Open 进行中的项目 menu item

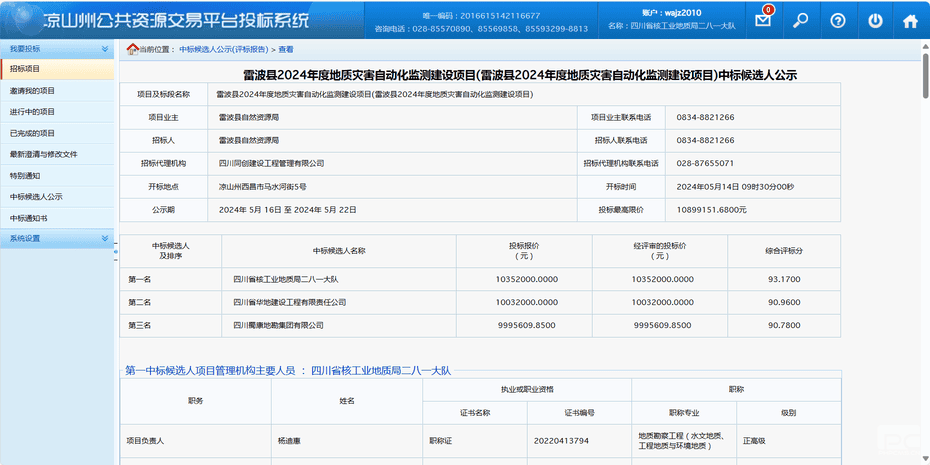pos(32,112)
